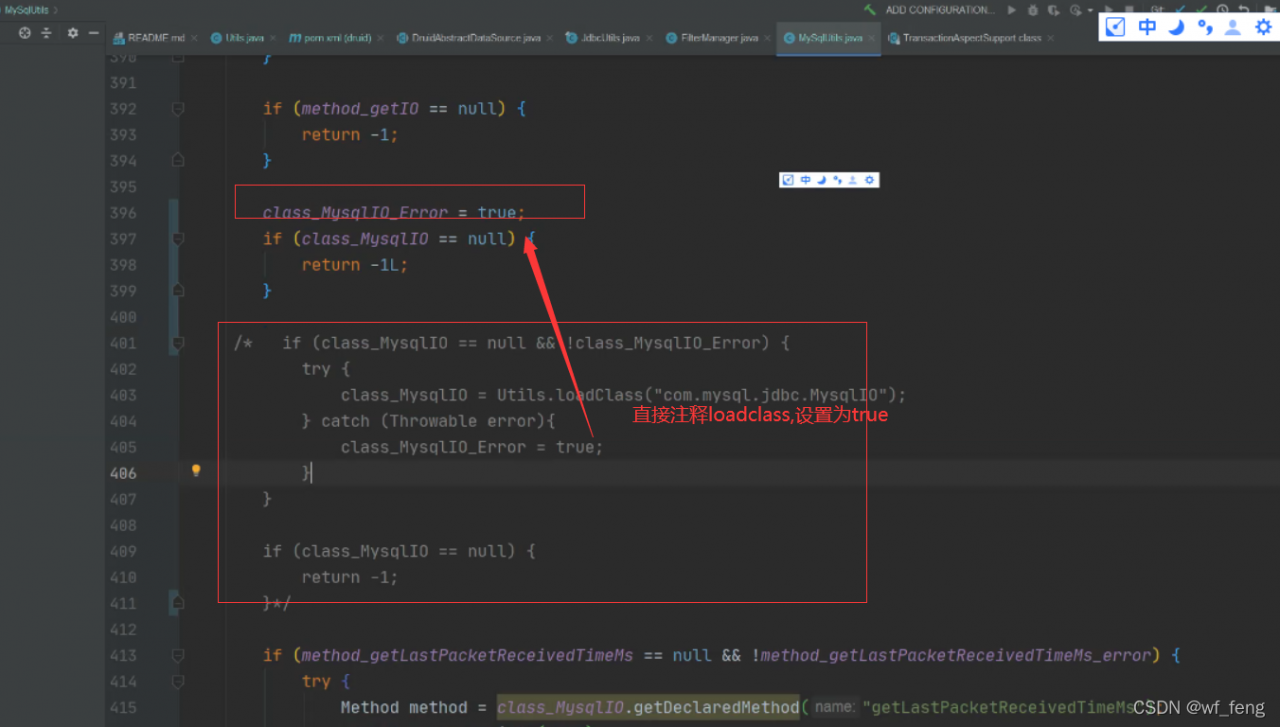Click the input method logo icon
The width and height of the screenshot is (1280, 727).
point(1116,27)
